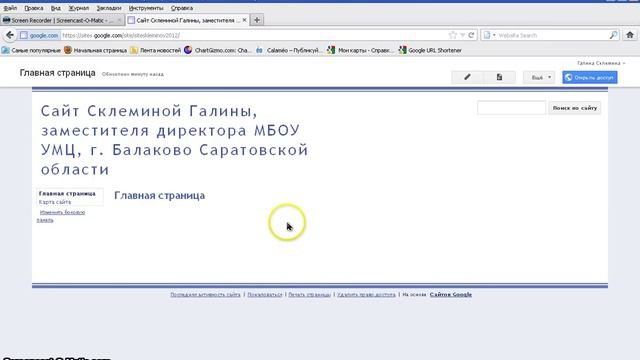Click the Сайтов Google footer link

pos(451,294)
